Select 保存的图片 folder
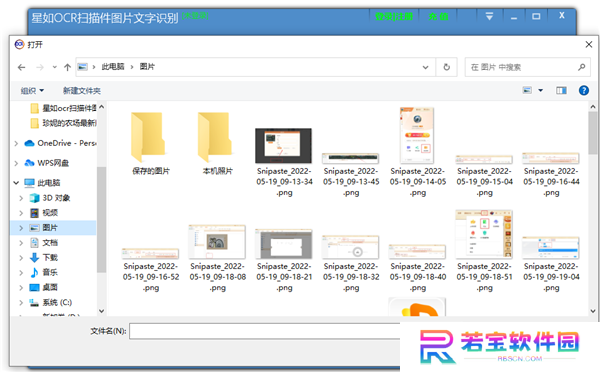600x372 pixels. click(x=151, y=143)
